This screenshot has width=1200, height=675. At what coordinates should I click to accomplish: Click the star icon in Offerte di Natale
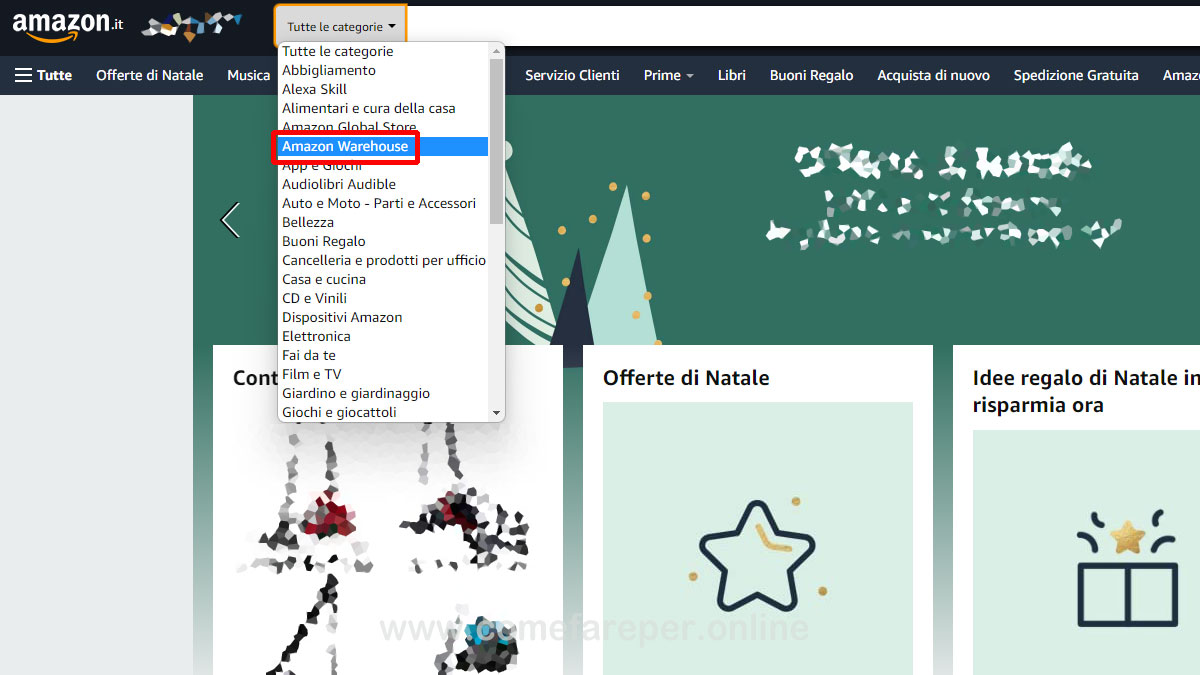coord(757,557)
